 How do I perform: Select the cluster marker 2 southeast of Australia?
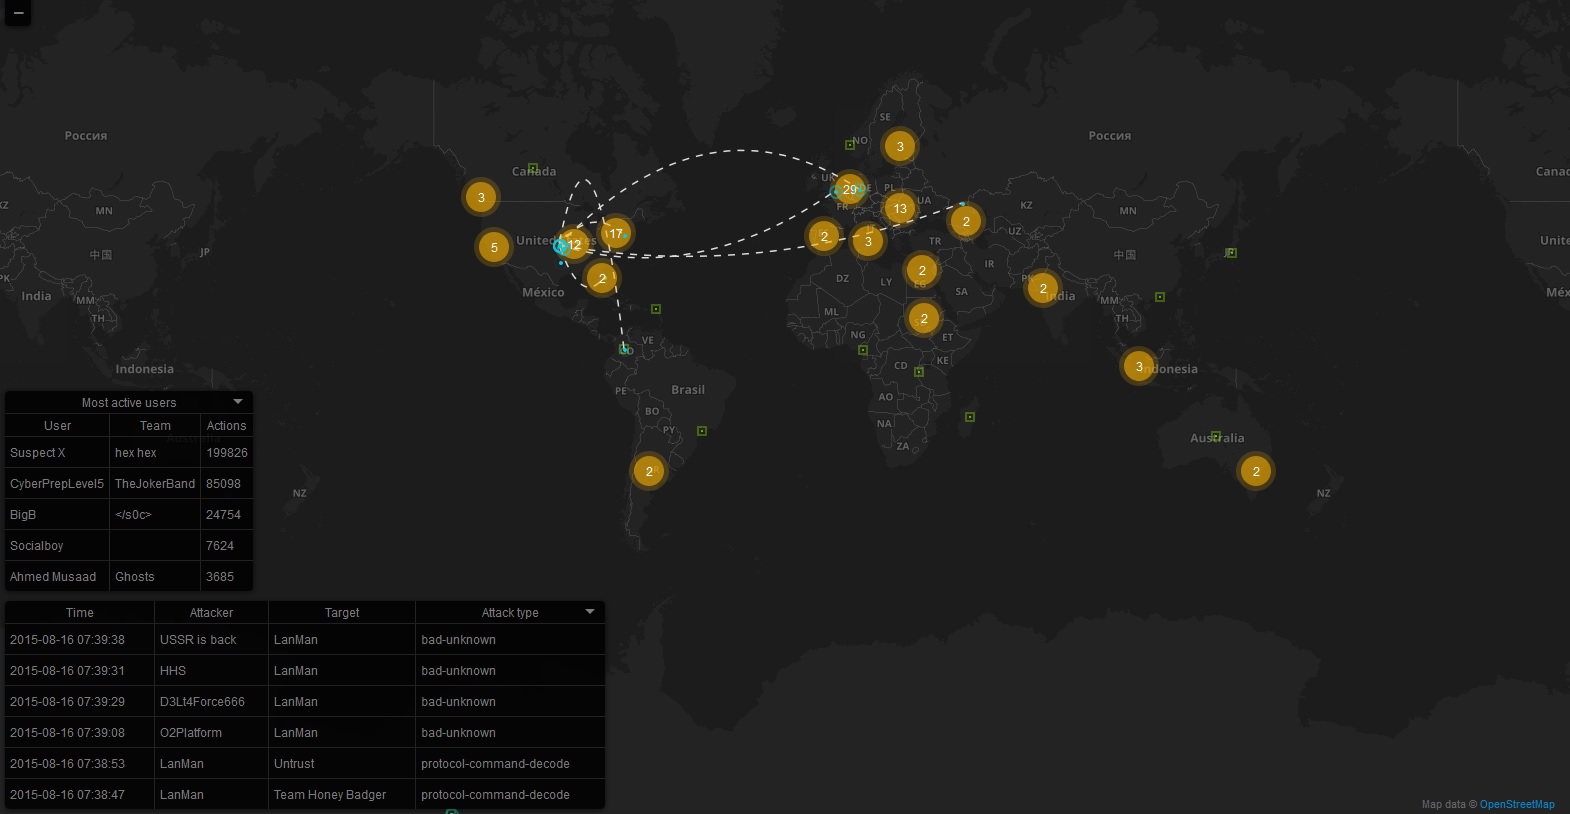[1256, 471]
